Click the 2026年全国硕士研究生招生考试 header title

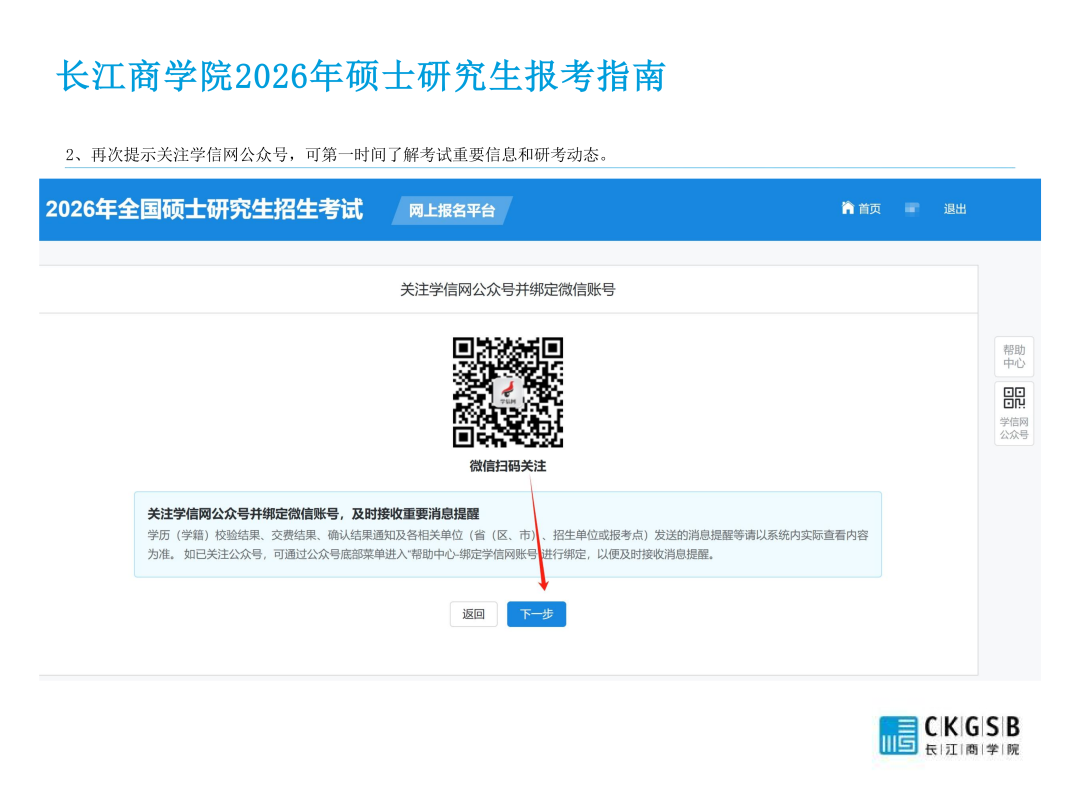point(204,209)
